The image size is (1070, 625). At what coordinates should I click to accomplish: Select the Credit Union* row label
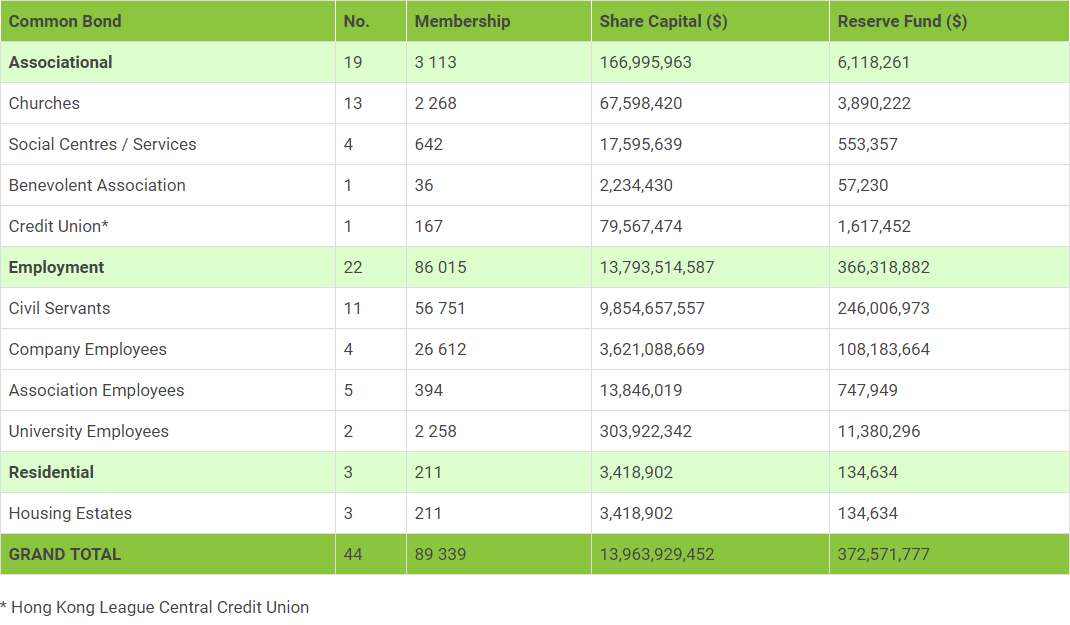click(x=59, y=226)
